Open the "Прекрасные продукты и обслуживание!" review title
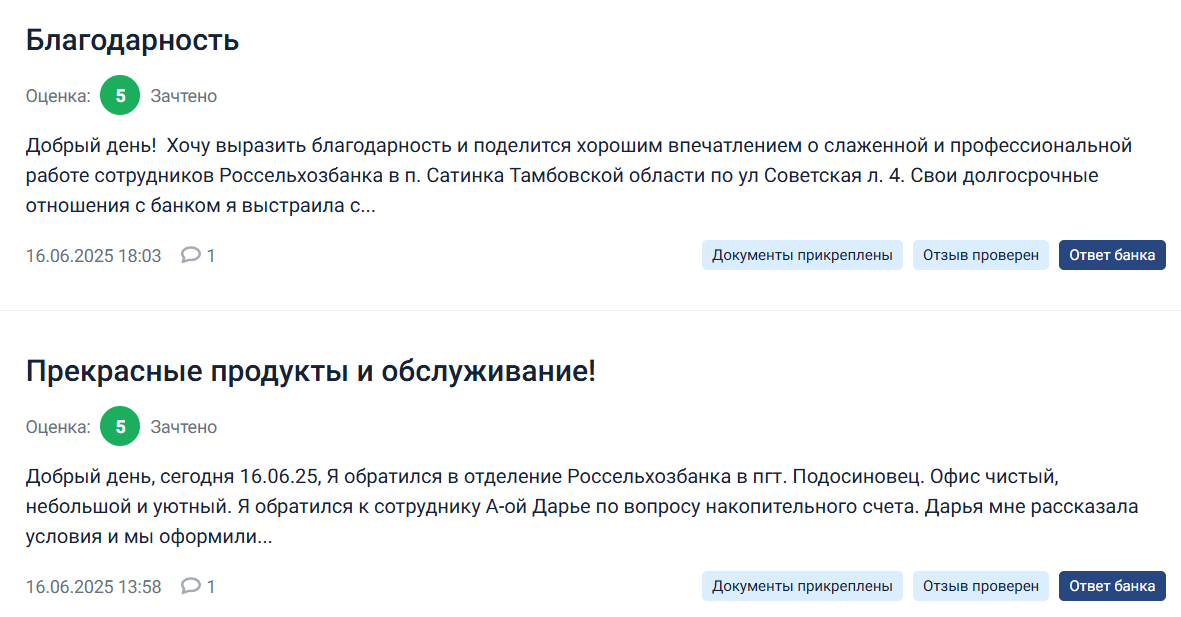1181x617 pixels. (x=310, y=372)
